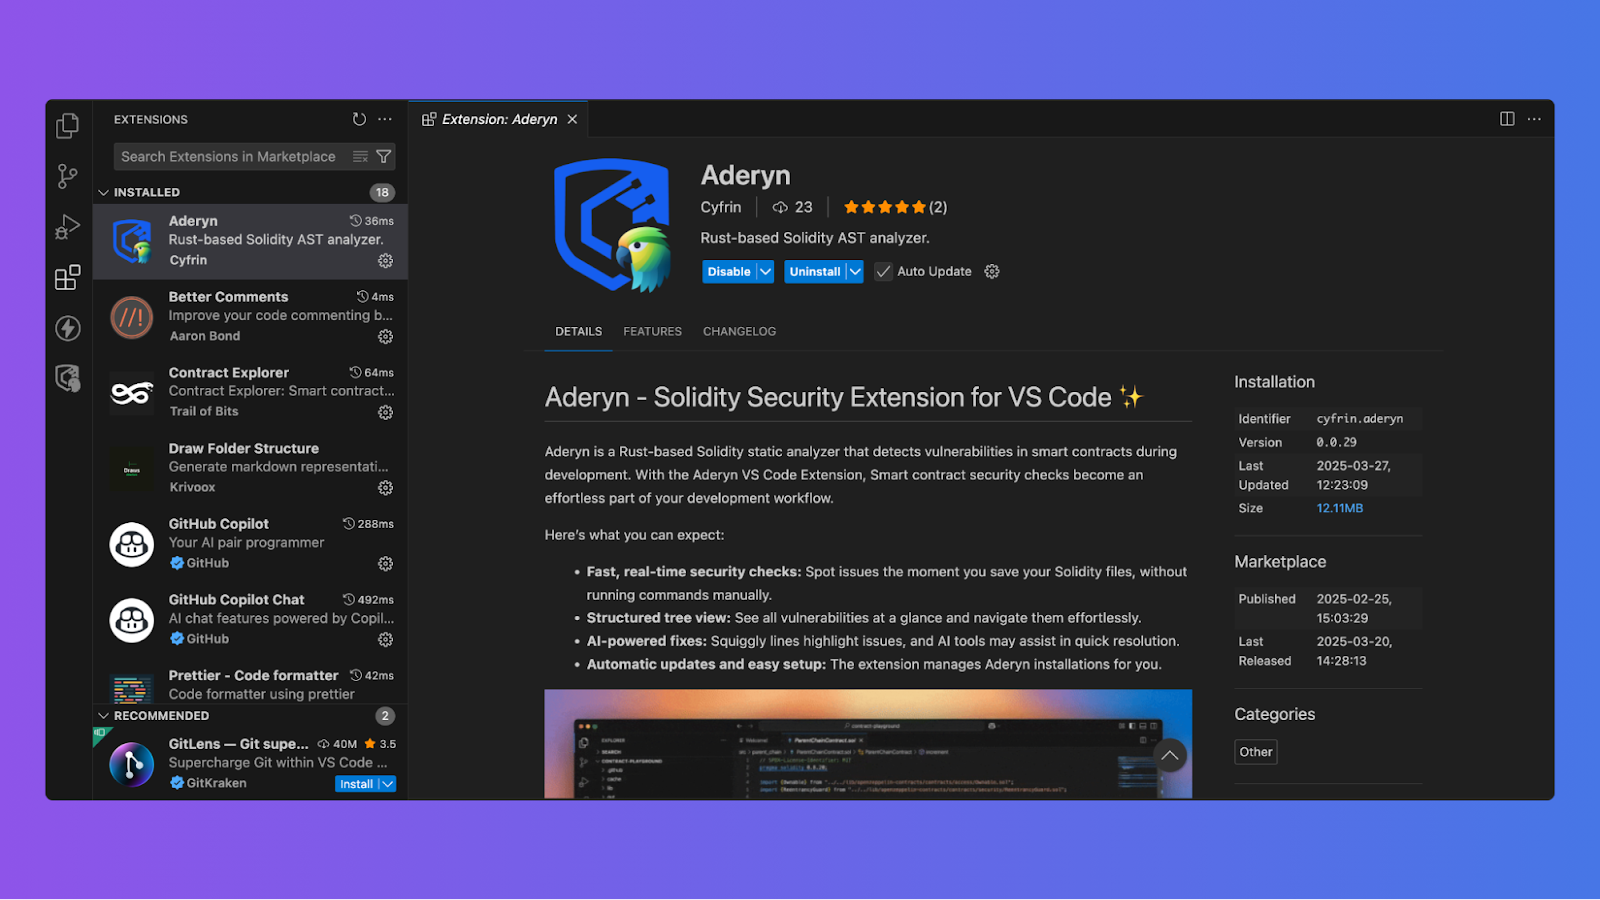
Task: Select Prettier - Code formatter extension
Action: point(250,684)
